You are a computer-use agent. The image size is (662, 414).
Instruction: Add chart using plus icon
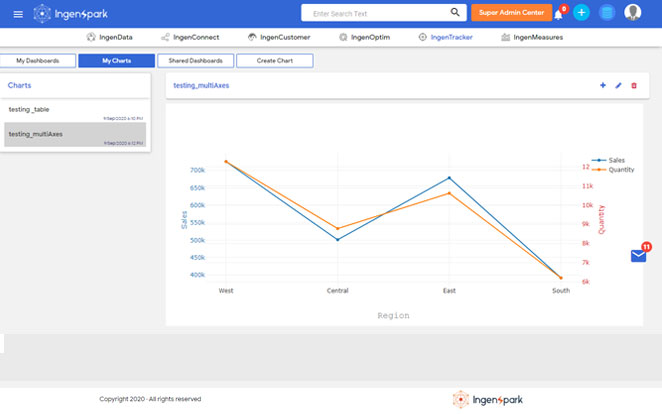click(x=602, y=86)
